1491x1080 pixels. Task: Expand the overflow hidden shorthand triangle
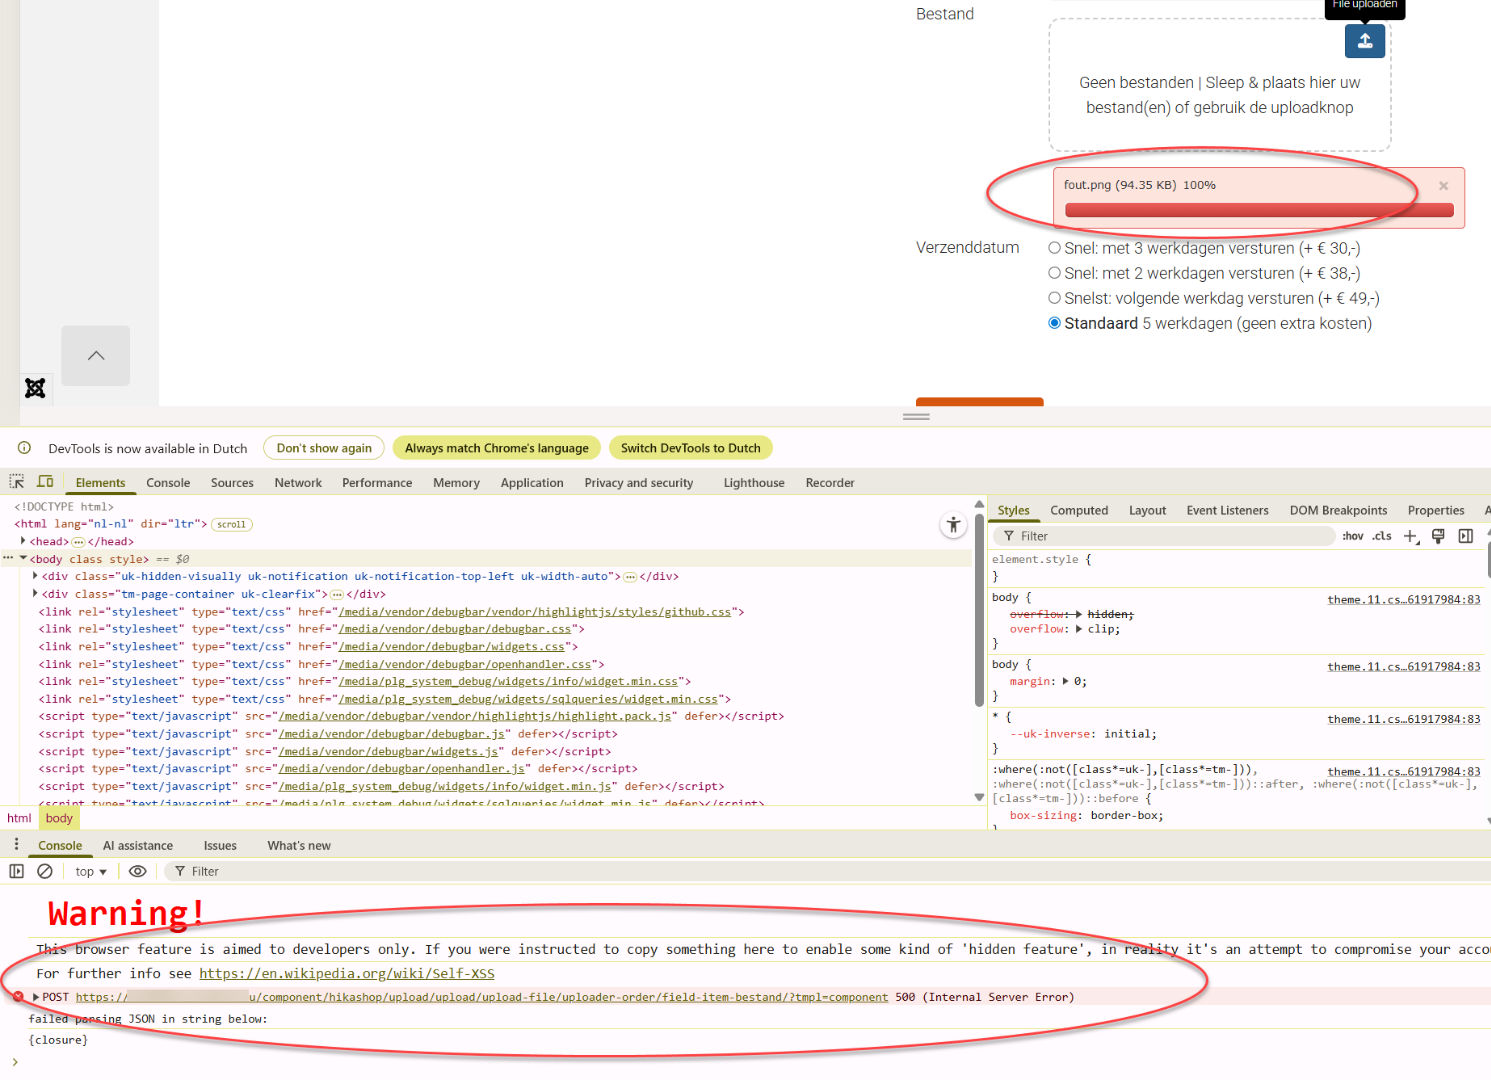[x=1079, y=614]
